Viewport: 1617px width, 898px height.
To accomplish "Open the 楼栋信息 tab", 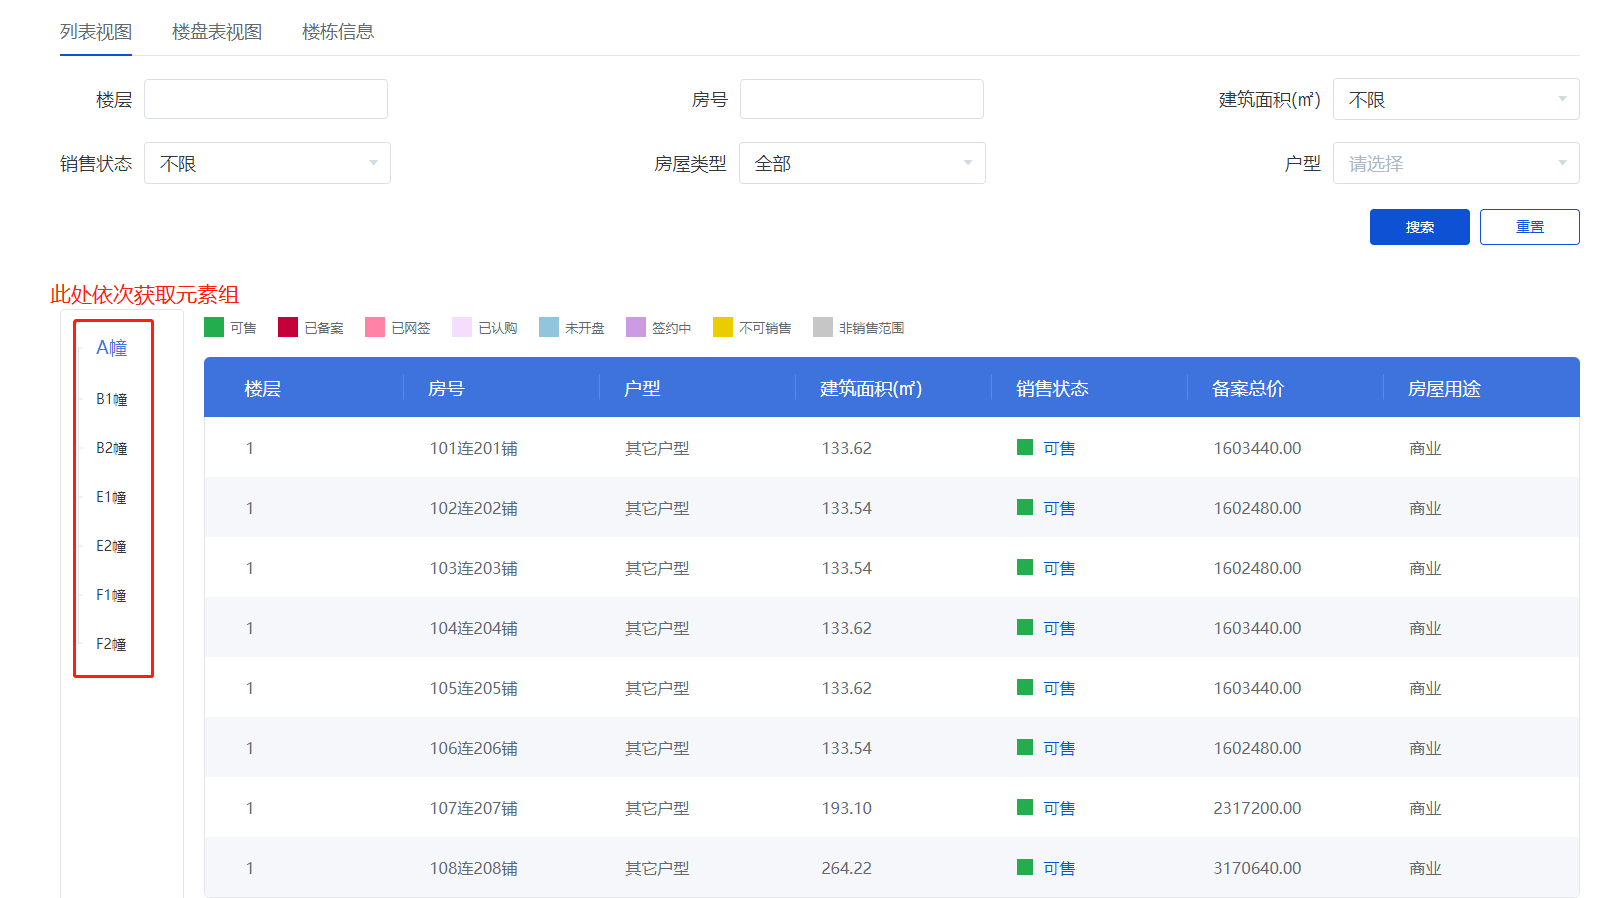I will 338,32.
